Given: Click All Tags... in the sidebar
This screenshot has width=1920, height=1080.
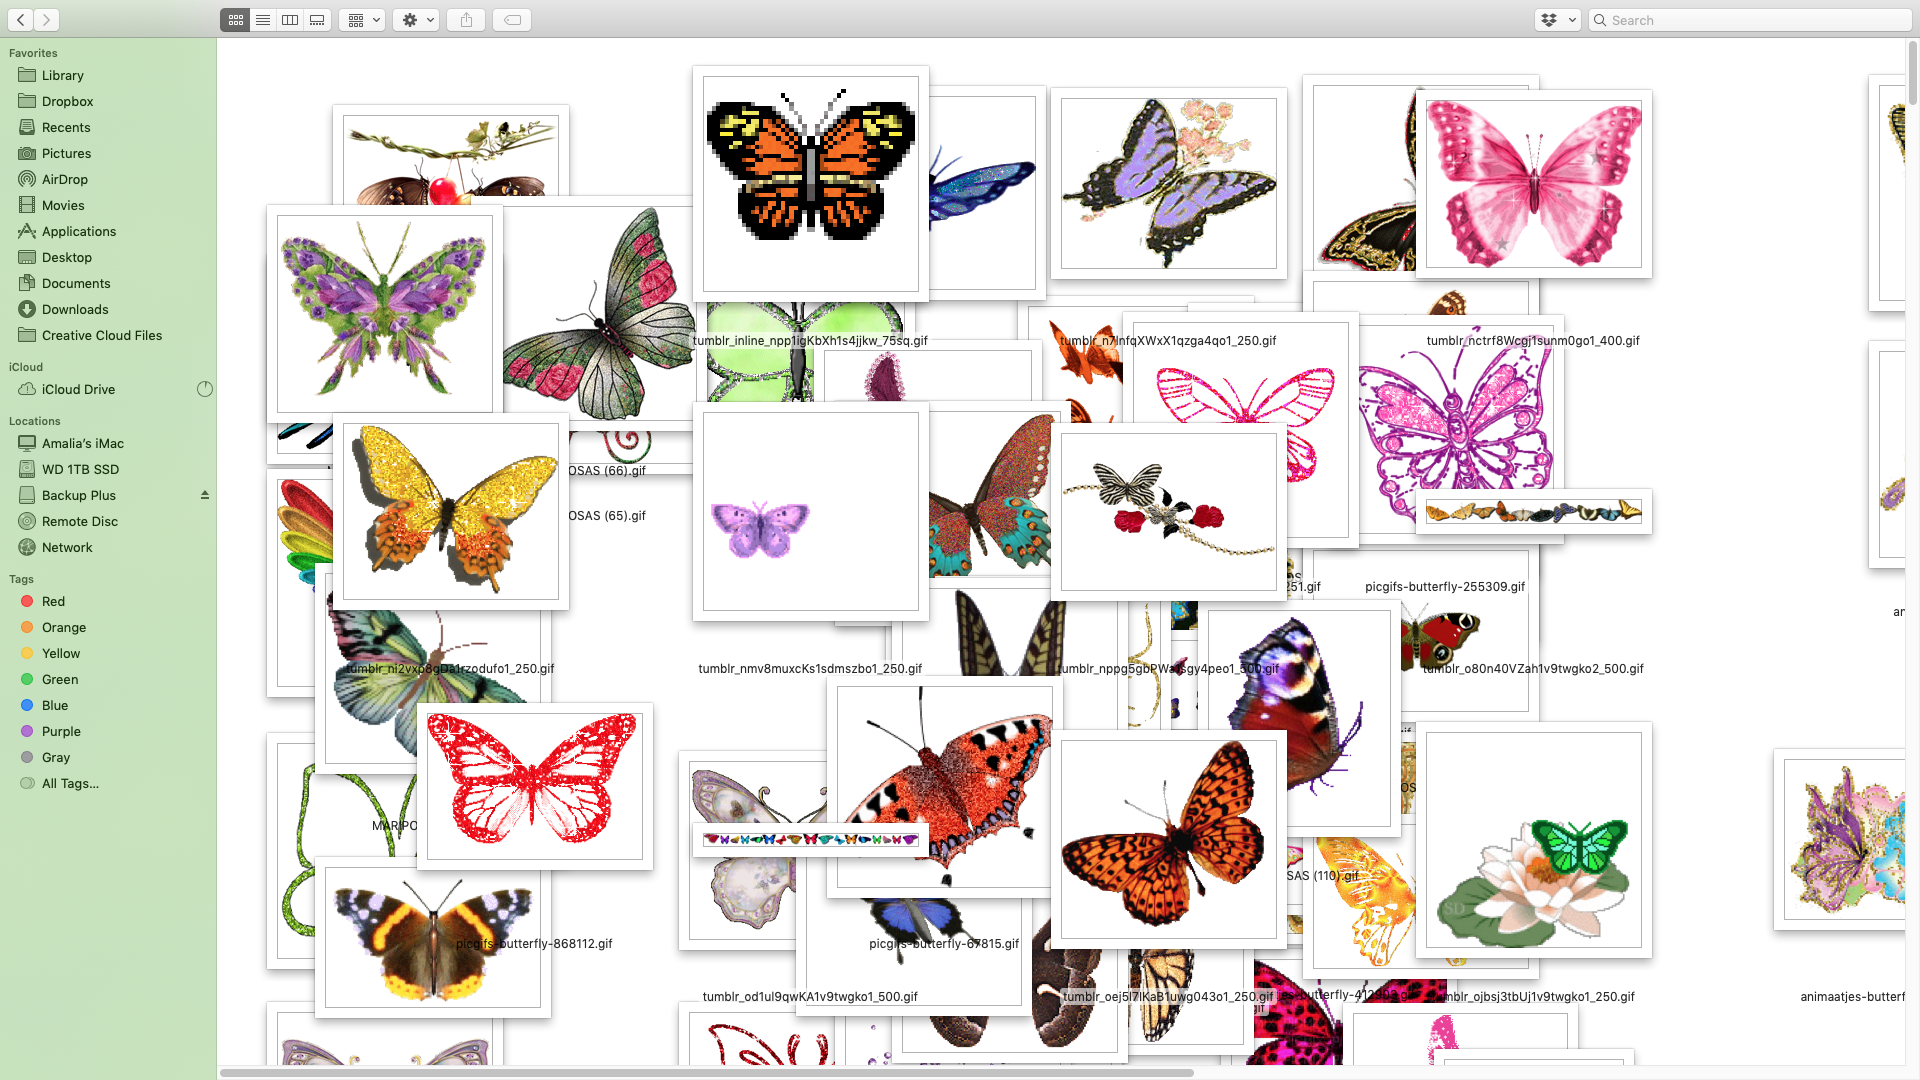Looking at the screenshot, I should [70, 783].
